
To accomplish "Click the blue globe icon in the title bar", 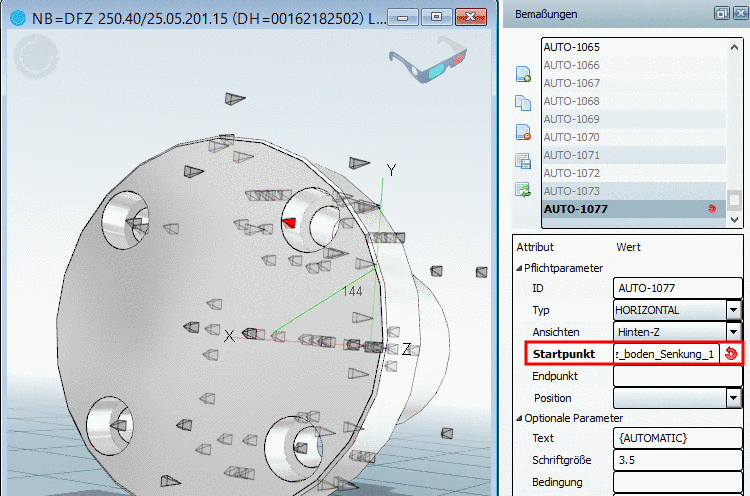I will click(18, 18).
